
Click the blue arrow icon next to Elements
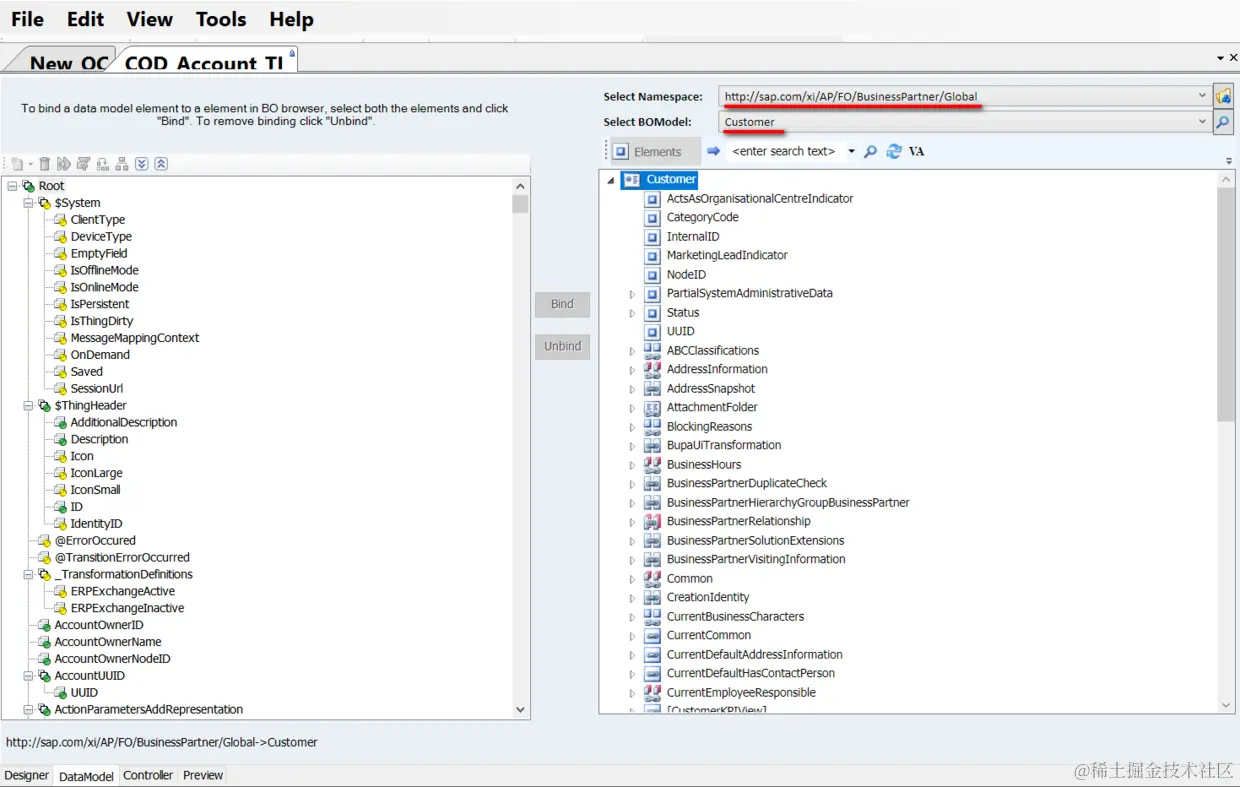(x=713, y=151)
